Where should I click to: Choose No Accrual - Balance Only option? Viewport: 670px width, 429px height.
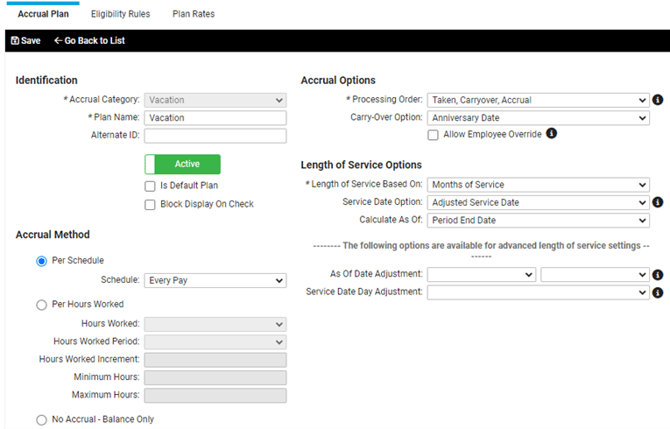click(41, 420)
